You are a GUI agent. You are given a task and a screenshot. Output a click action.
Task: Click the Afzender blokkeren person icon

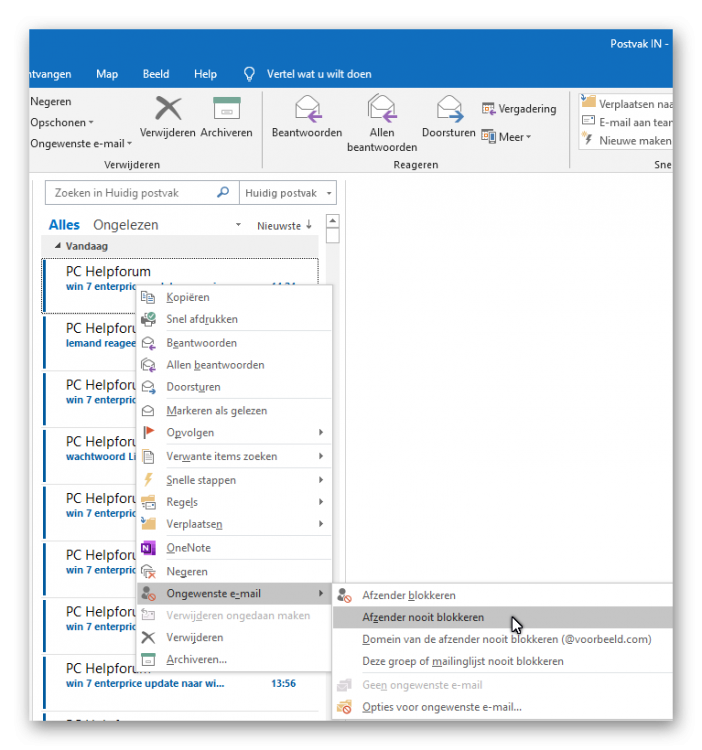pyautogui.click(x=344, y=595)
